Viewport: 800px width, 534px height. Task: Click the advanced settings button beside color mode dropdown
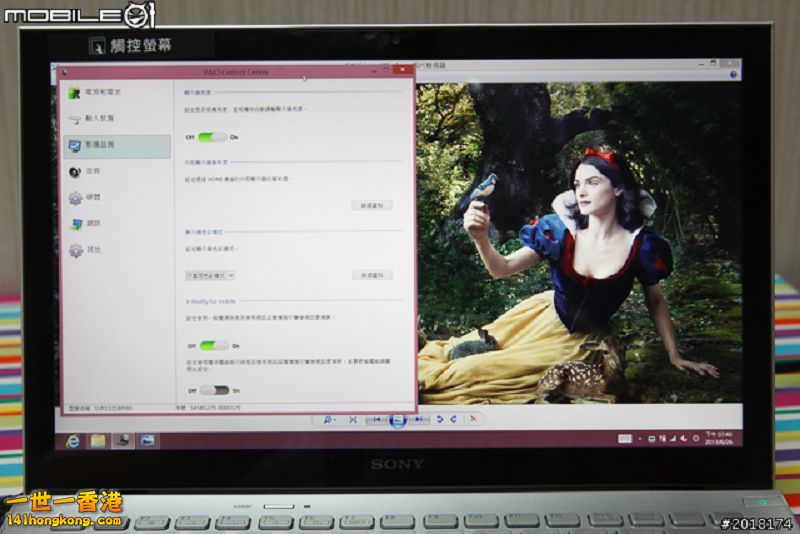(372, 275)
